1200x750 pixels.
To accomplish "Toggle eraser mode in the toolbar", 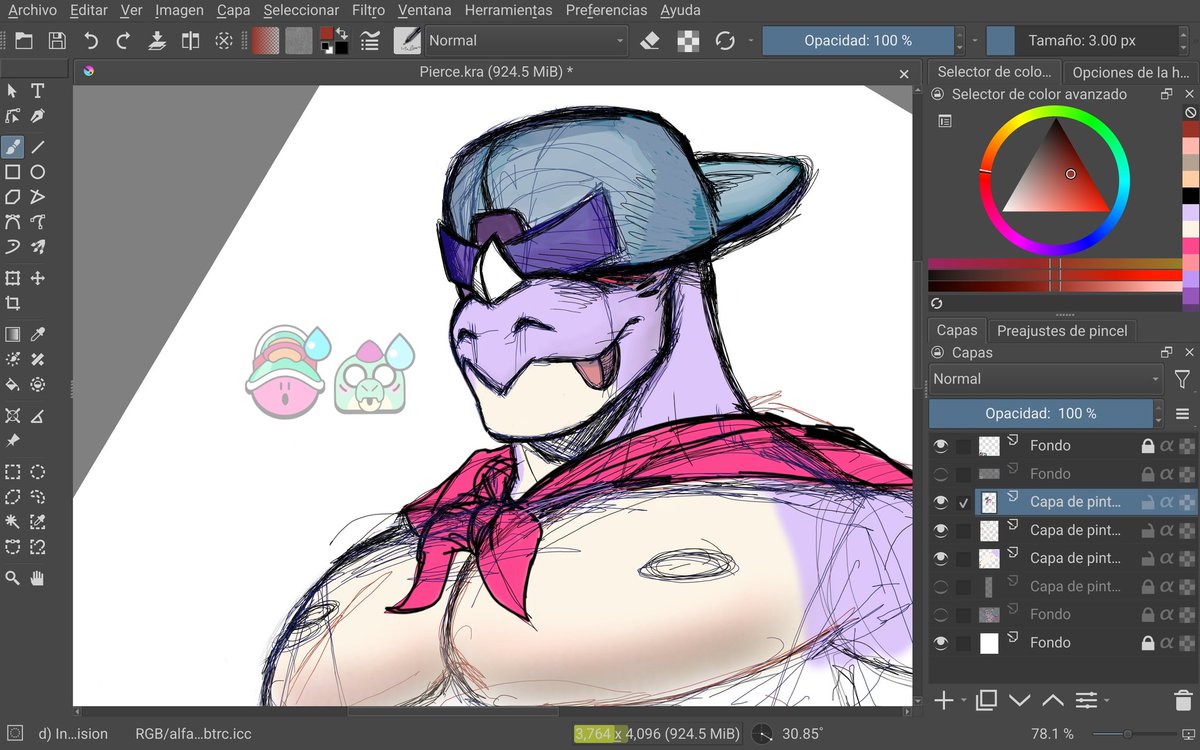I will (x=650, y=41).
